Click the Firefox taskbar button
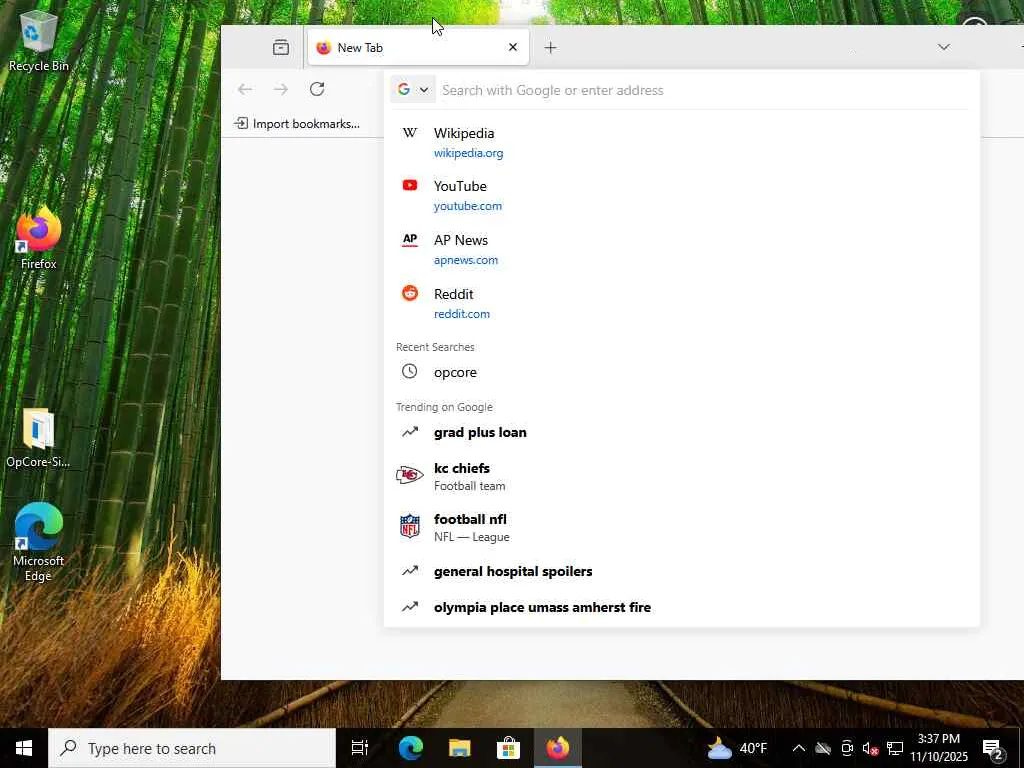Viewport: 1024px width, 768px height. pos(558,748)
